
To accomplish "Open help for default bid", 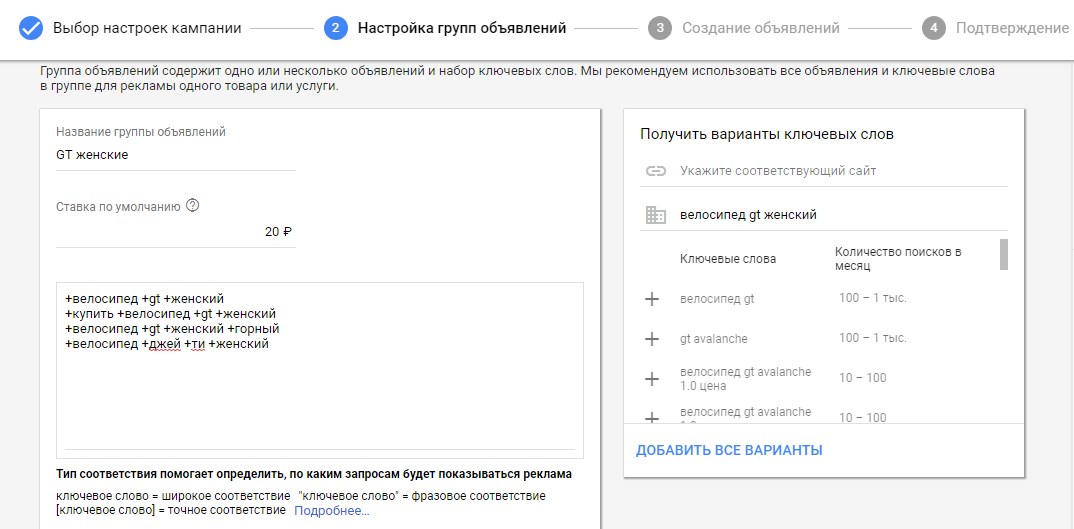I will coord(192,206).
